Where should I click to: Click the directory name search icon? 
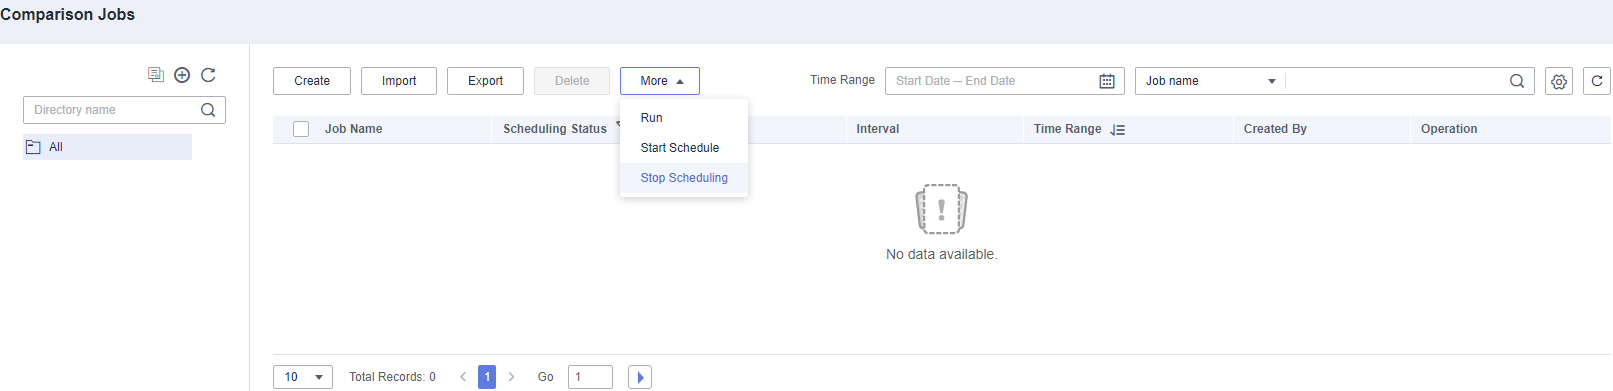point(208,110)
